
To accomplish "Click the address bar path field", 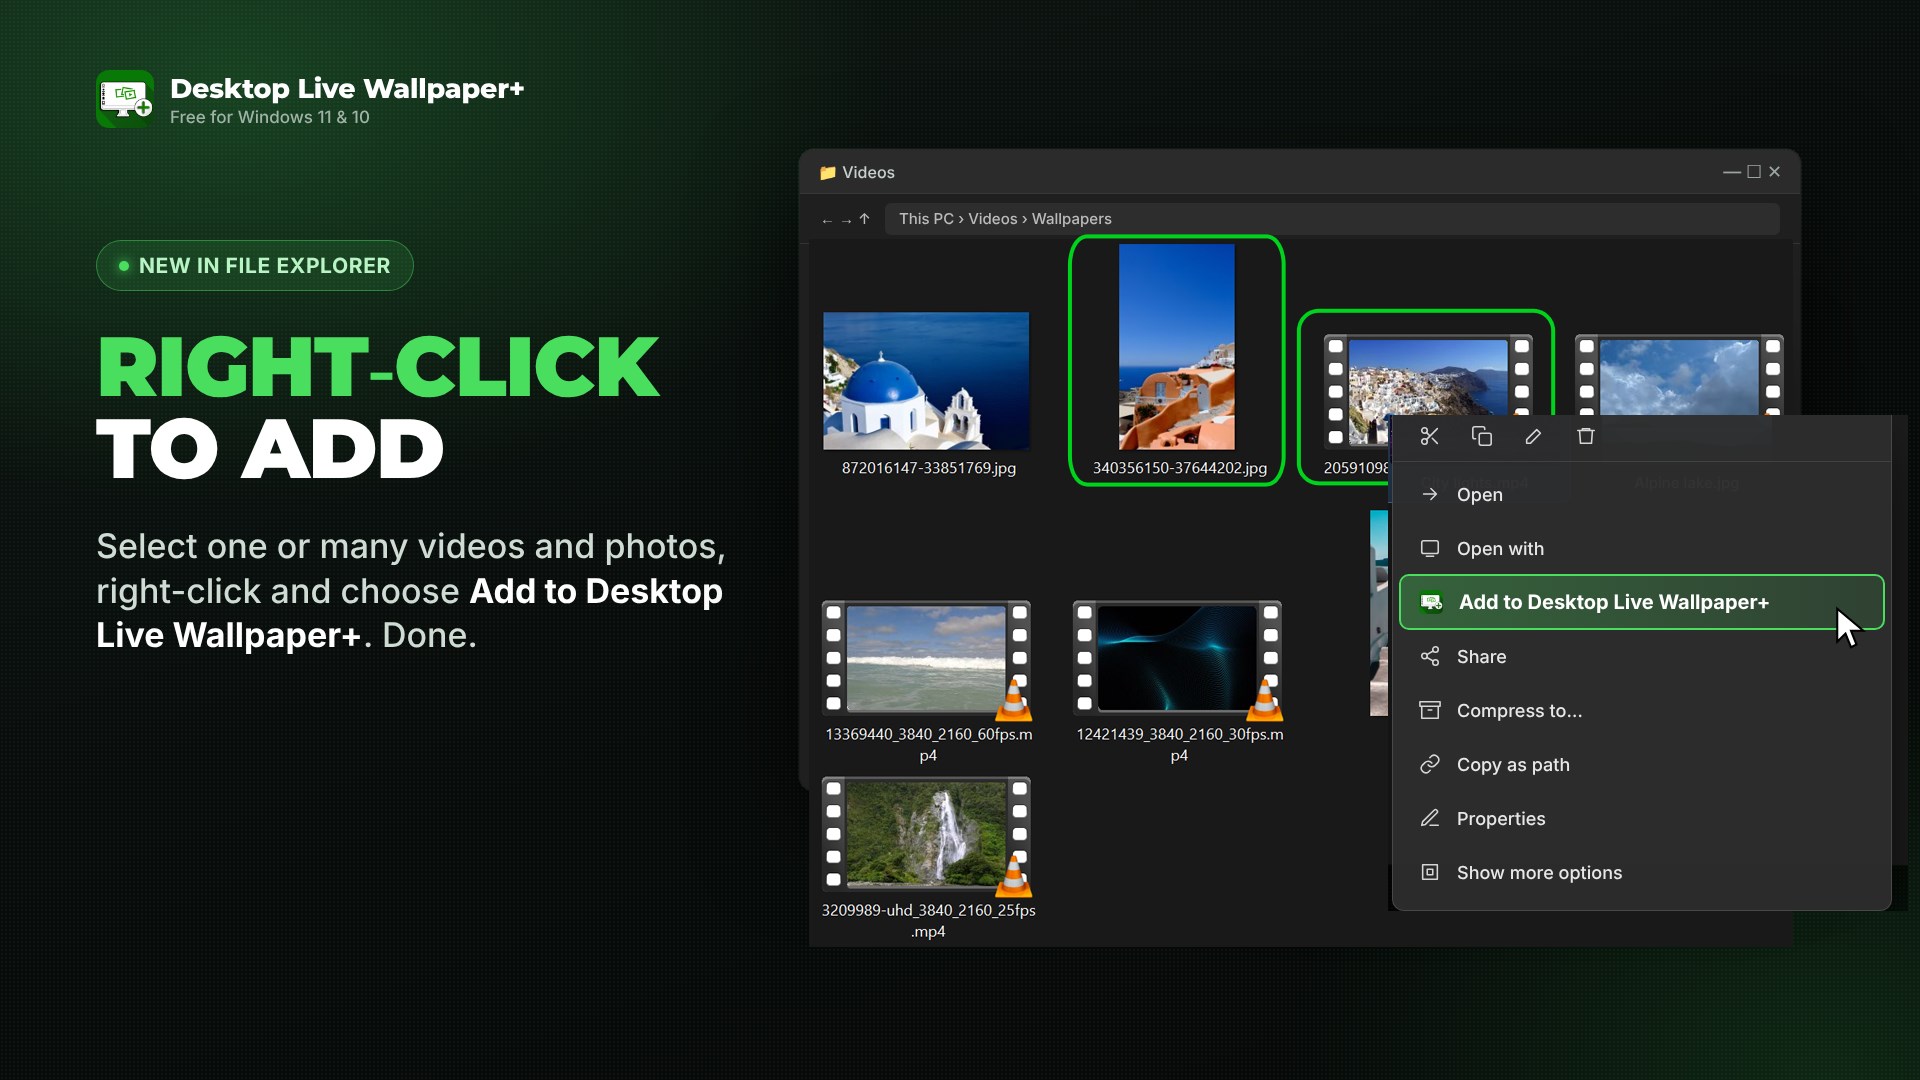I will point(1332,219).
